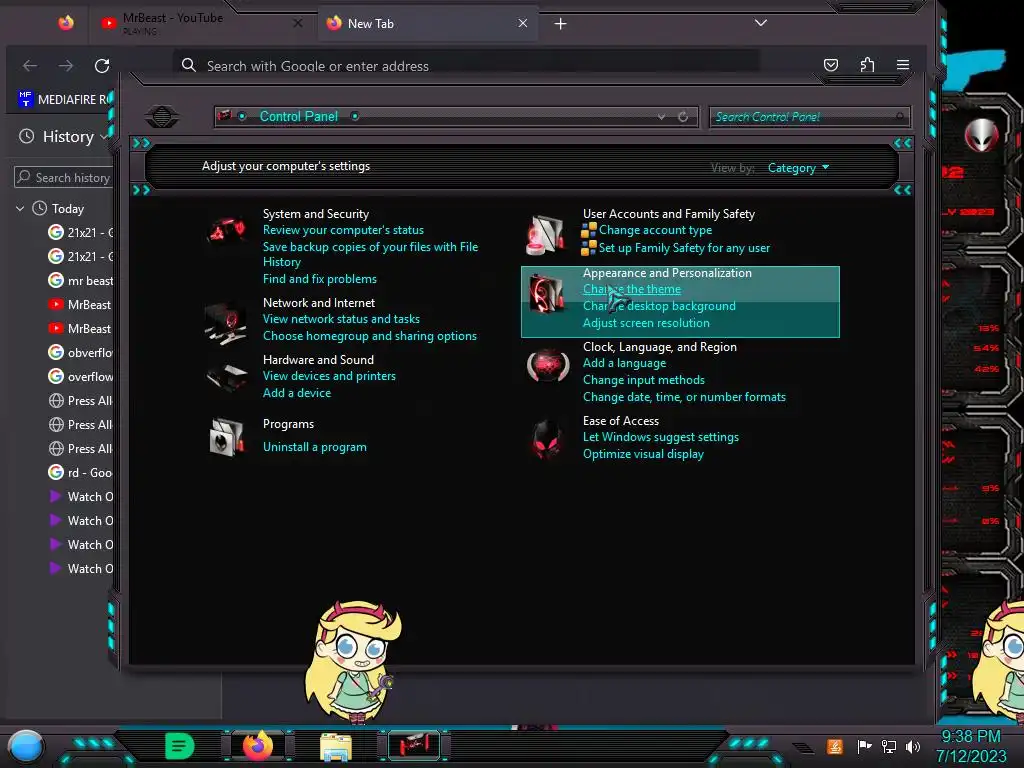This screenshot has width=1024, height=768.
Task: Click the taskbar clock showing 9:38 PM
Action: [971, 746]
